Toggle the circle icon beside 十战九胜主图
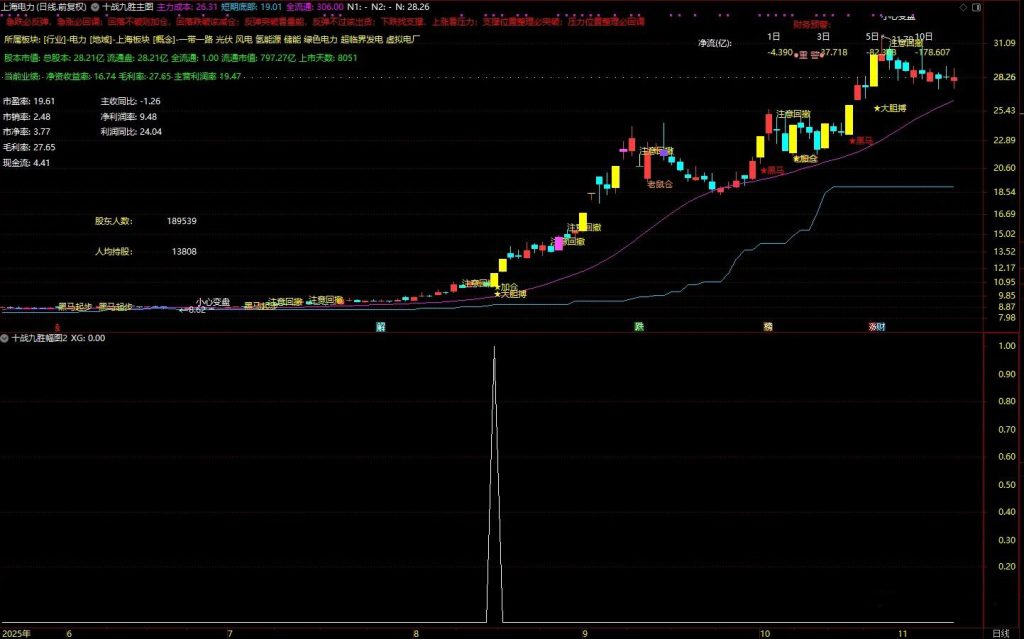1024x639 pixels. [x=95, y=6]
